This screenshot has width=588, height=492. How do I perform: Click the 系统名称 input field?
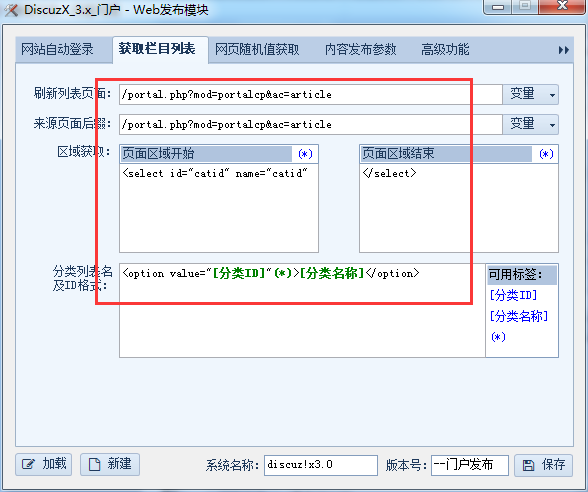[x=321, y=465]
